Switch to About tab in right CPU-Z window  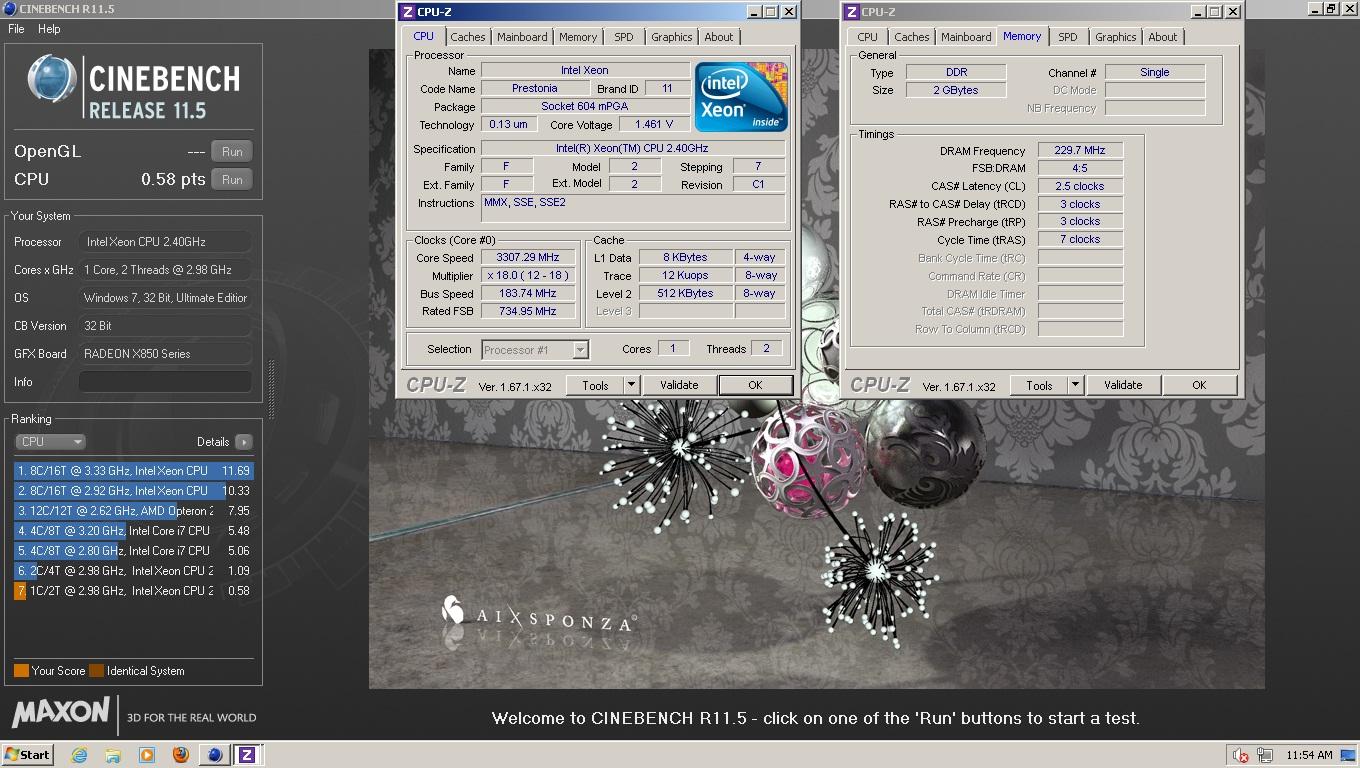pos(1163,37)
